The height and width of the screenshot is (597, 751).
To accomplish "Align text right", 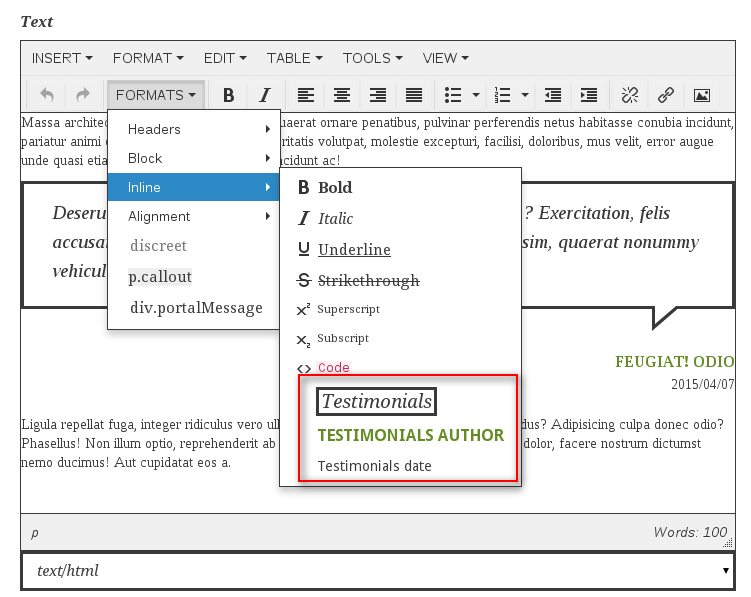I will pyautogui.click(x=377, y=95).
